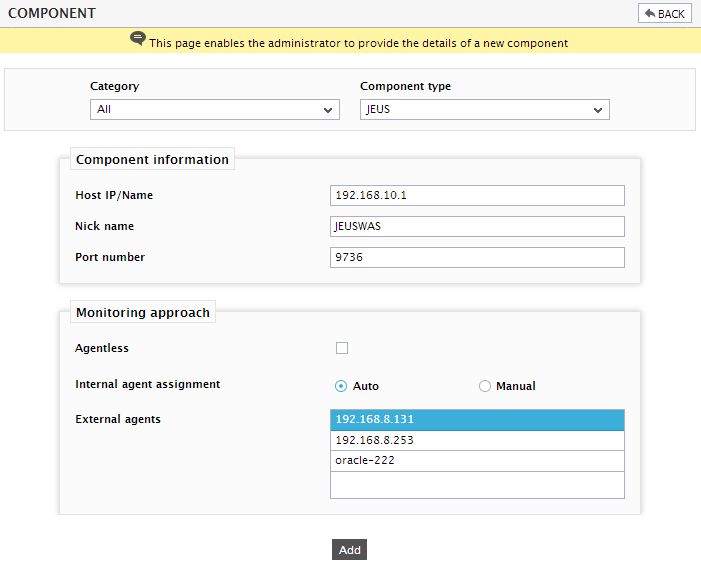Go back using the BACK button
701x565 pixels.
point(664,13)
